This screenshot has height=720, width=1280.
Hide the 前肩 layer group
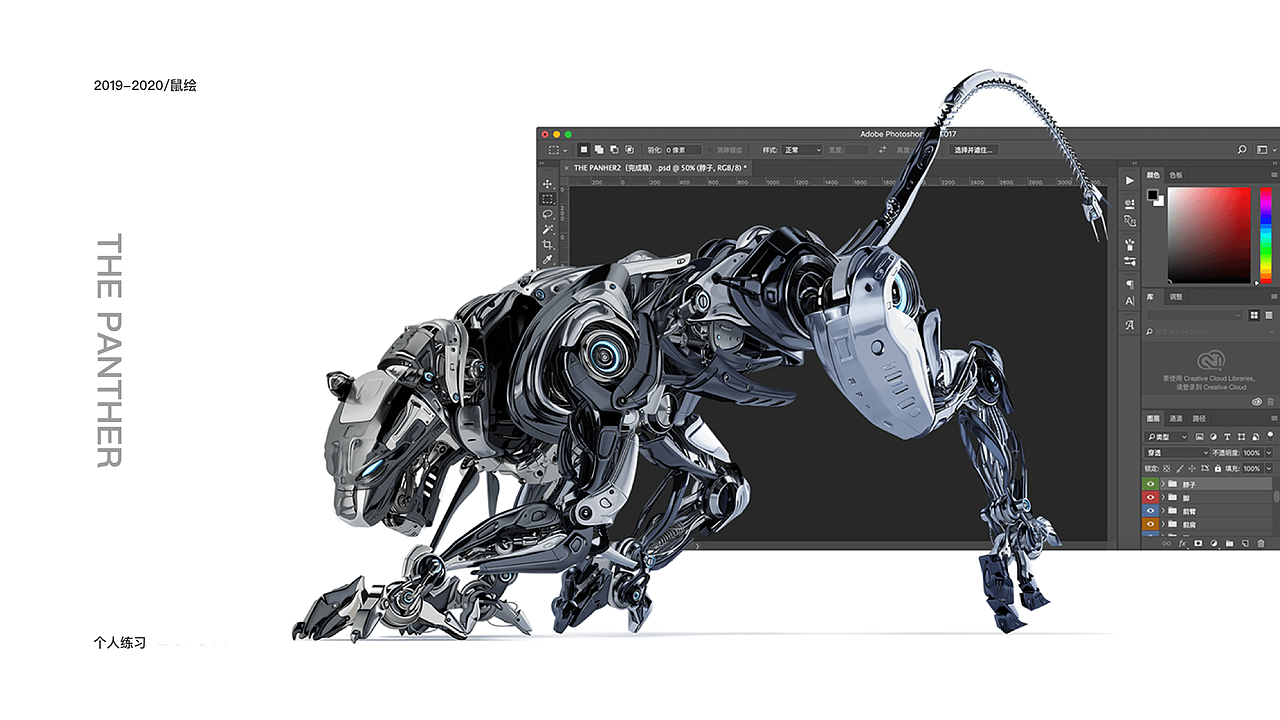coord(1151,524)
